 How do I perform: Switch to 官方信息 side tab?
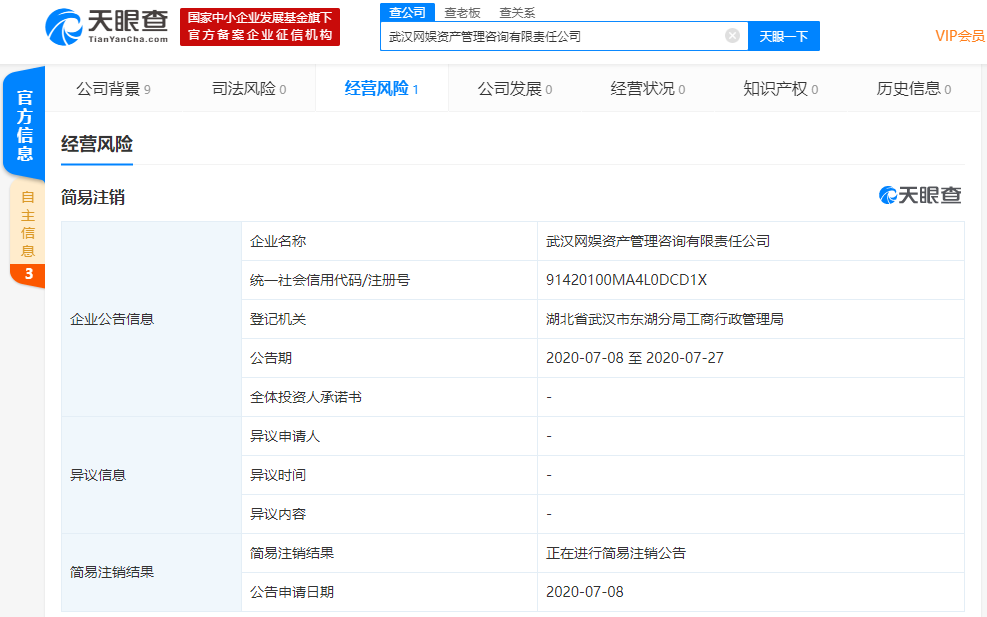pyautogui.click(x=25, y=124)
